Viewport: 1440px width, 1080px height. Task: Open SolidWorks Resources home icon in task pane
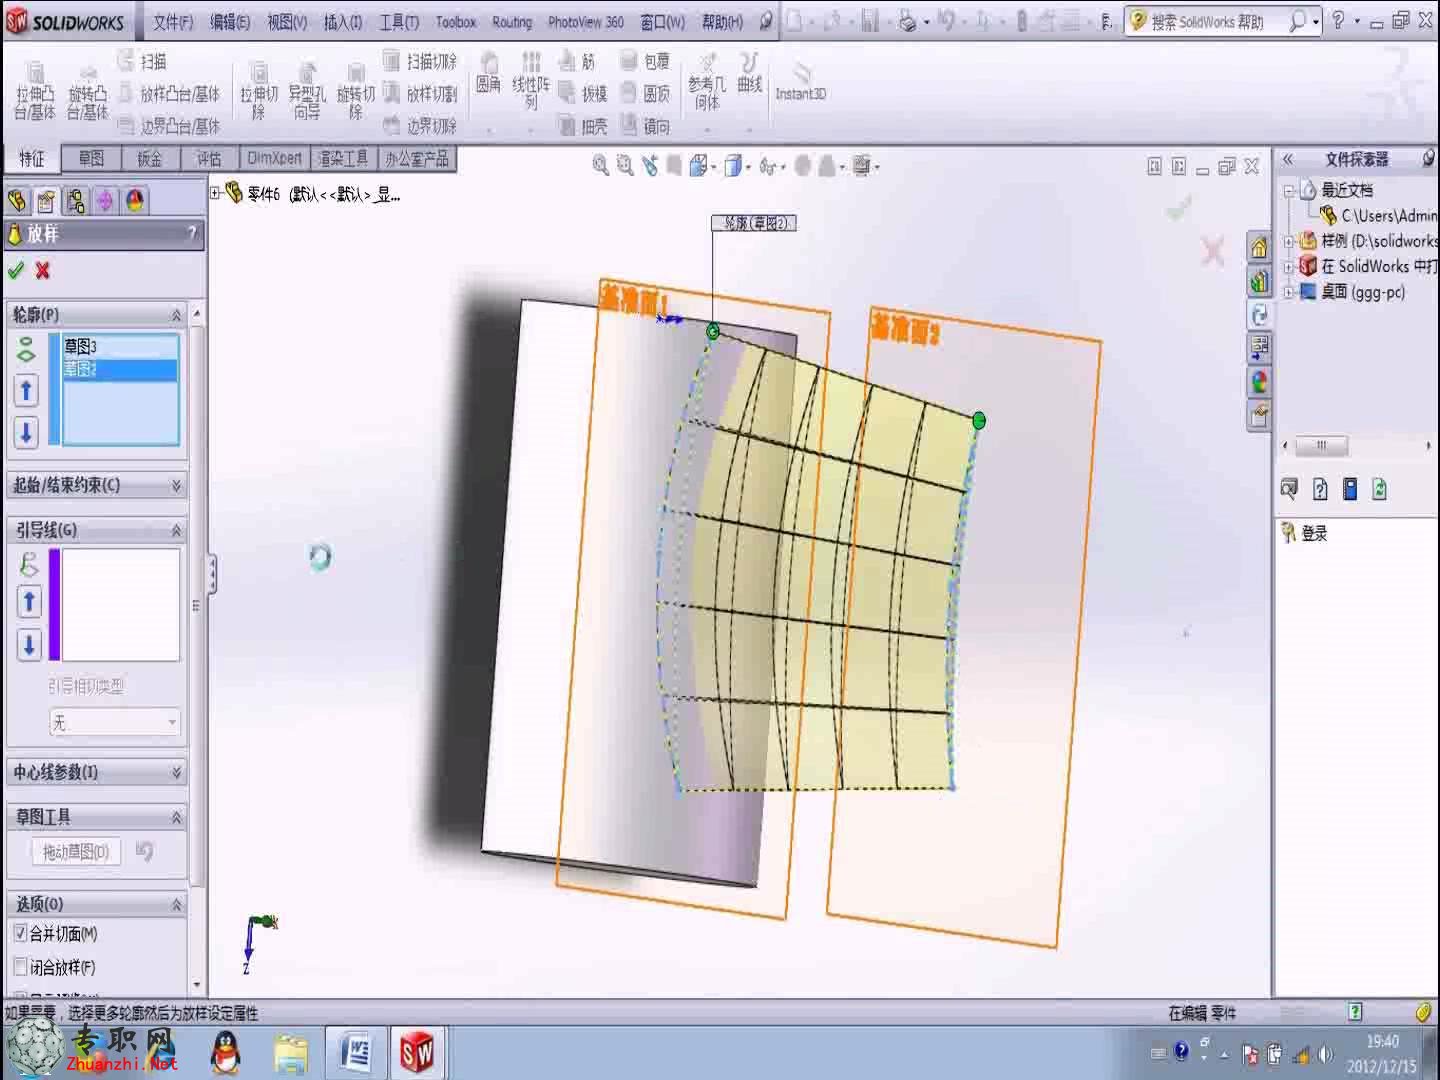1259,247
